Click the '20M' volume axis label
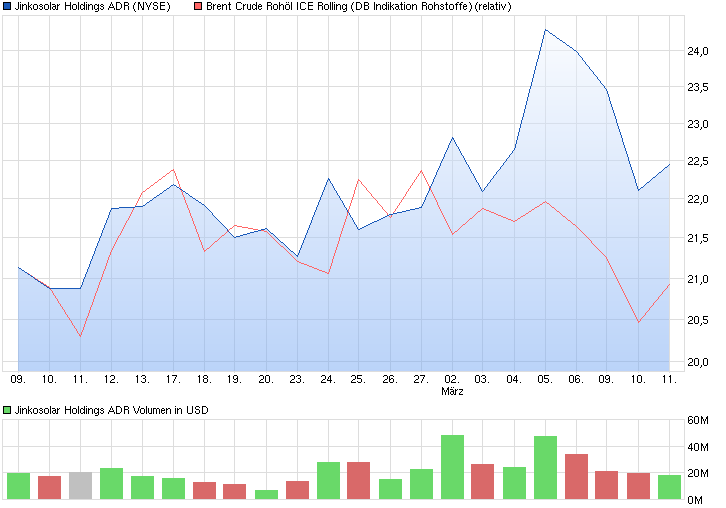 pos(698,473)
